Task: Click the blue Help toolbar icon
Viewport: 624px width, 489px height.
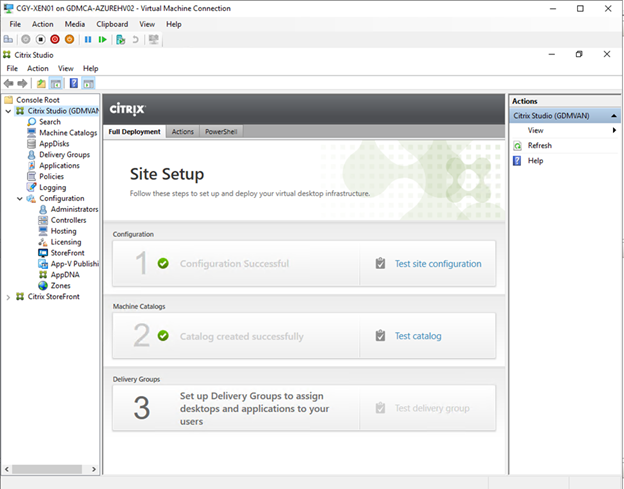Action: tap(74, 83)
